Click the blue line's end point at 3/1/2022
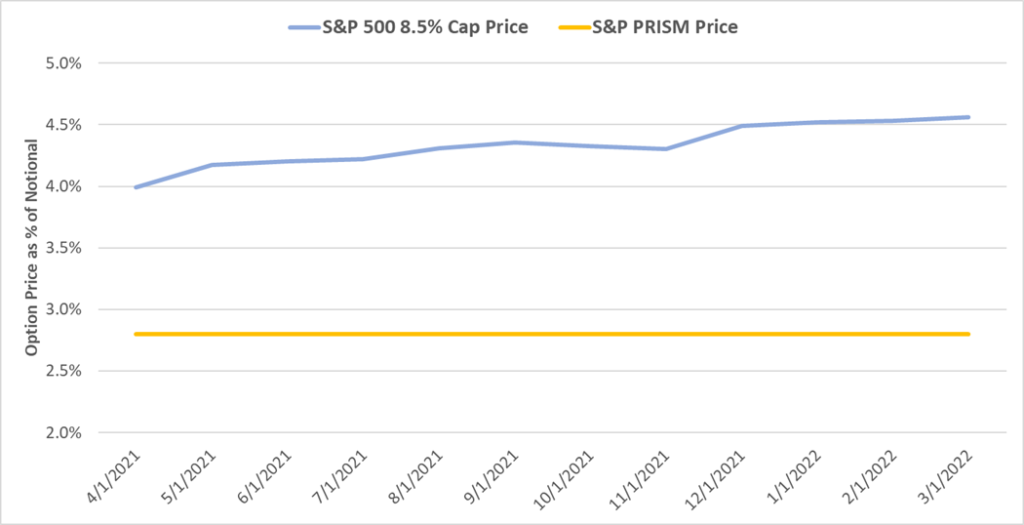 [968, 117]
